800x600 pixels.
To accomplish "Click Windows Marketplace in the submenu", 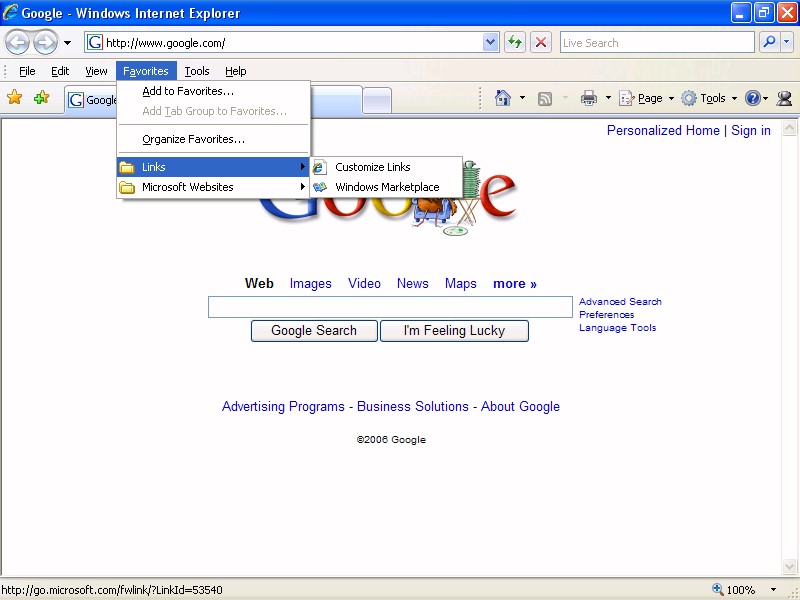I will point(386,187).
